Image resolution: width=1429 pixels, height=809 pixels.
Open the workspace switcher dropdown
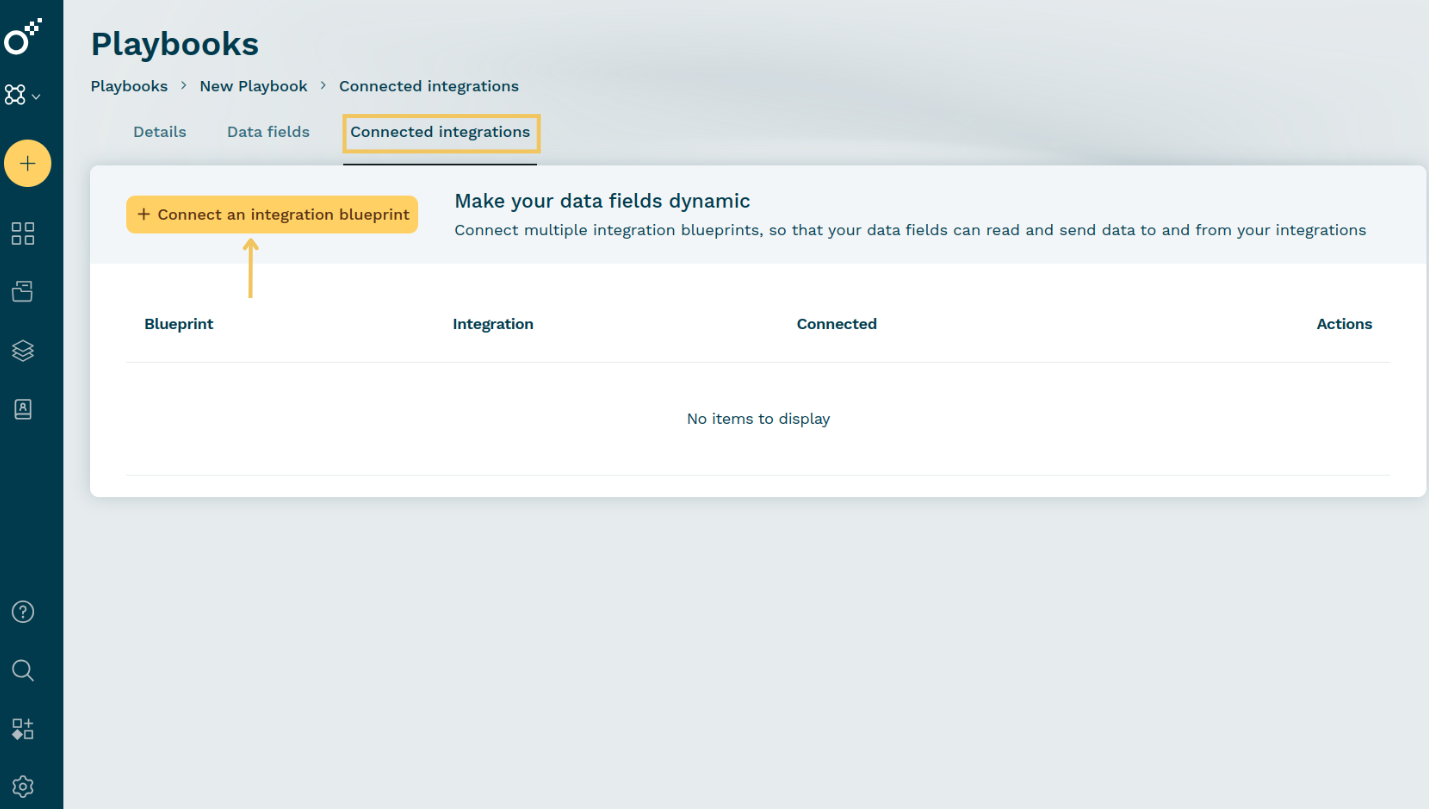point(23,96)
